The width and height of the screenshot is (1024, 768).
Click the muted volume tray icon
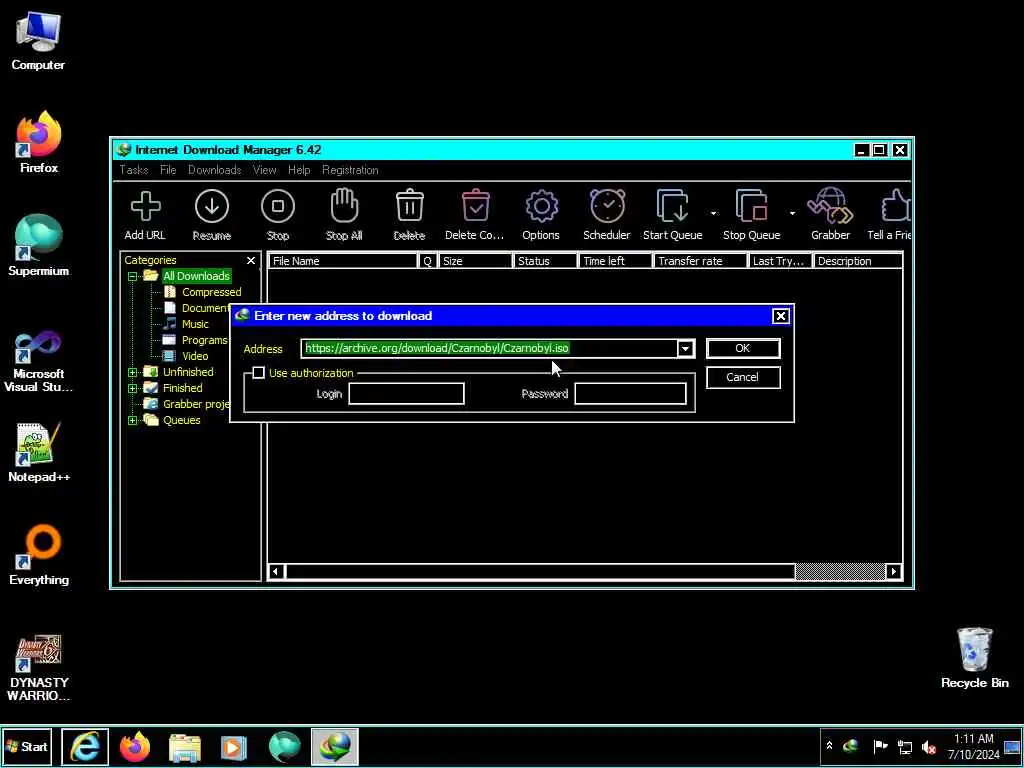(928, 746)
